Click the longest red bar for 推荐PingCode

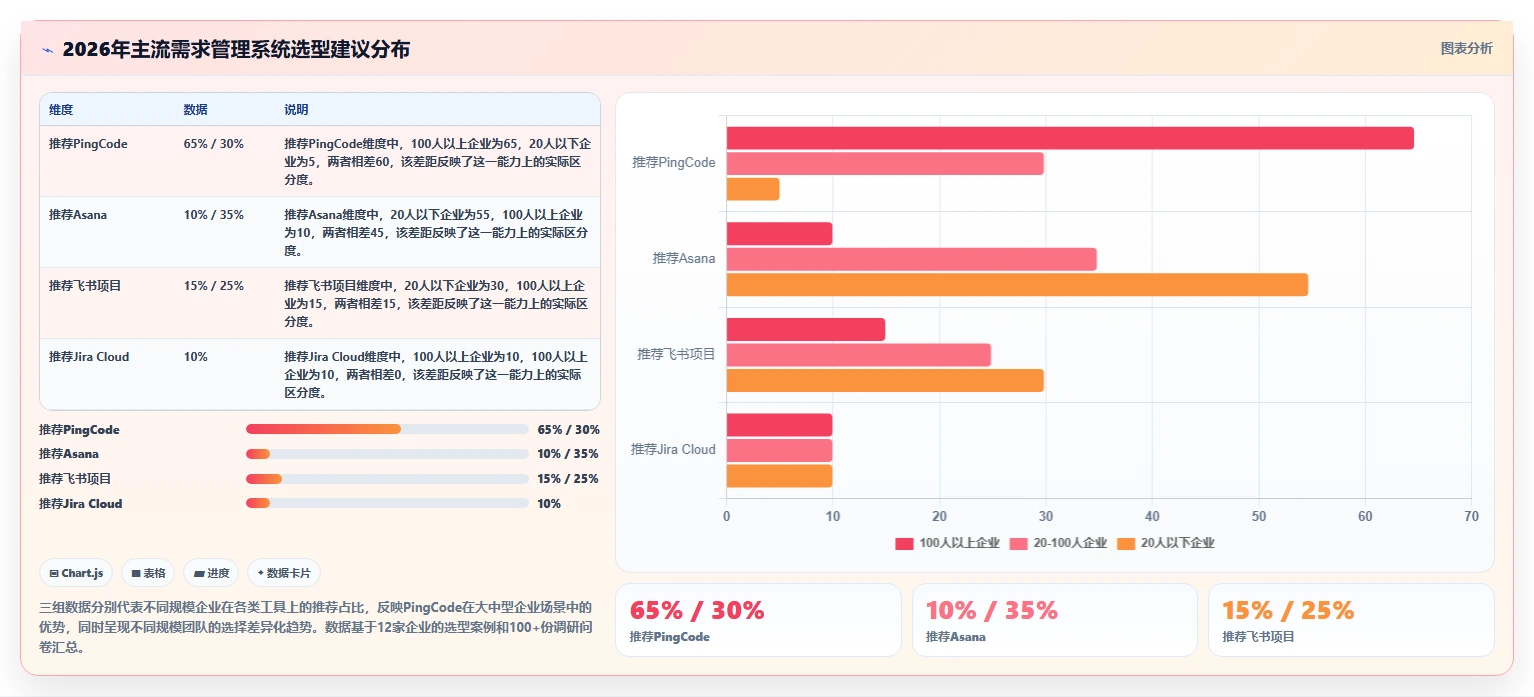click(1070, 138)
